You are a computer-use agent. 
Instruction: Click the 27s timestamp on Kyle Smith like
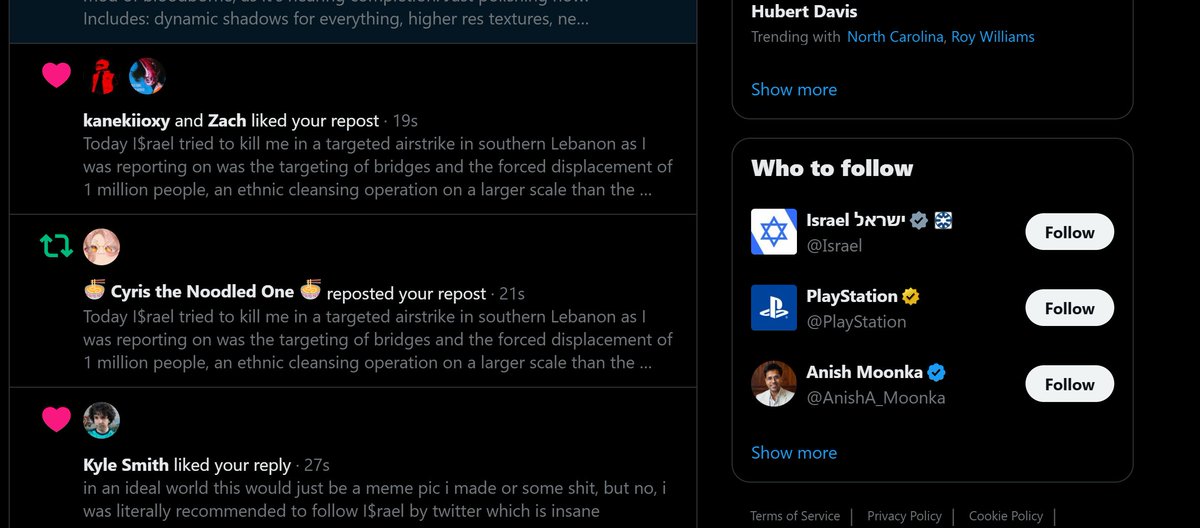pyautogui.click(x=316, y=465)
